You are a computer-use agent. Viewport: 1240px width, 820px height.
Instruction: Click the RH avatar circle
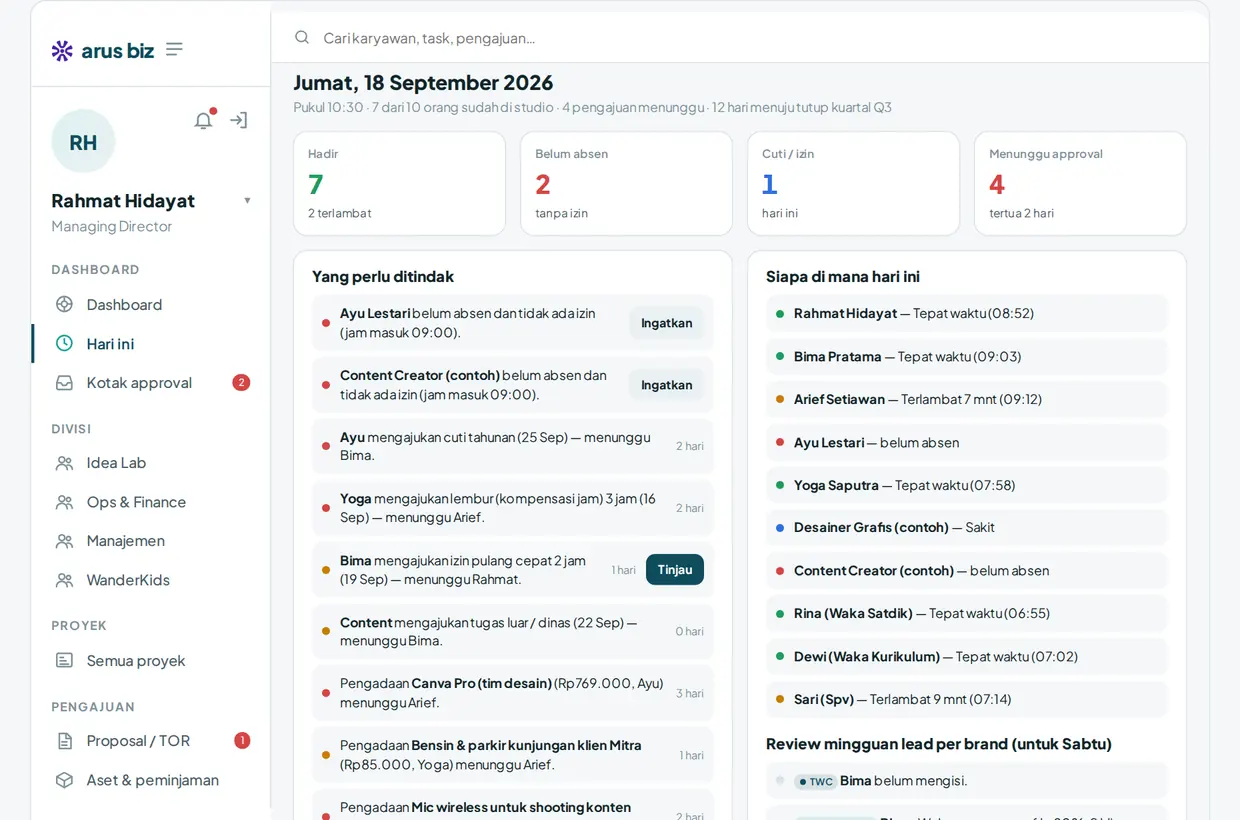pos(83,142)
